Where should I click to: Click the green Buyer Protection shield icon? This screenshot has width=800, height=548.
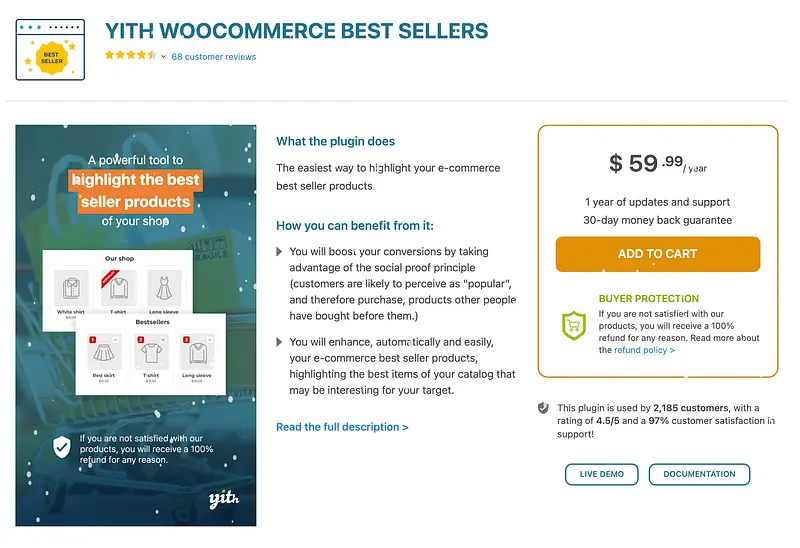point(574,325)
